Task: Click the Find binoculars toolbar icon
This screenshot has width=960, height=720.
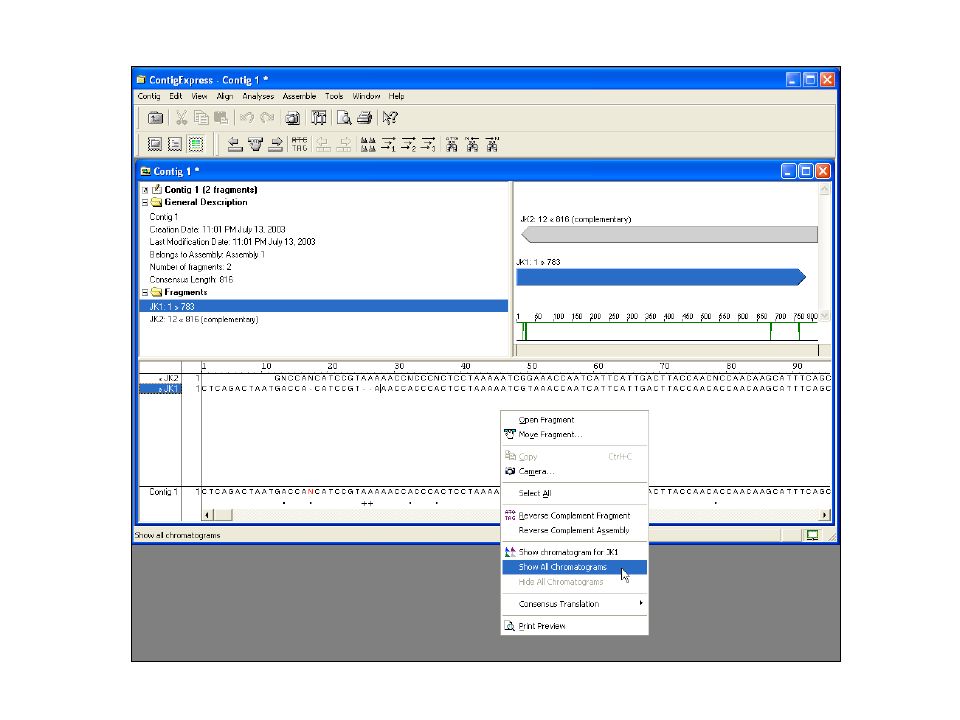Action: pyautogui.click(x=452, y=144)
